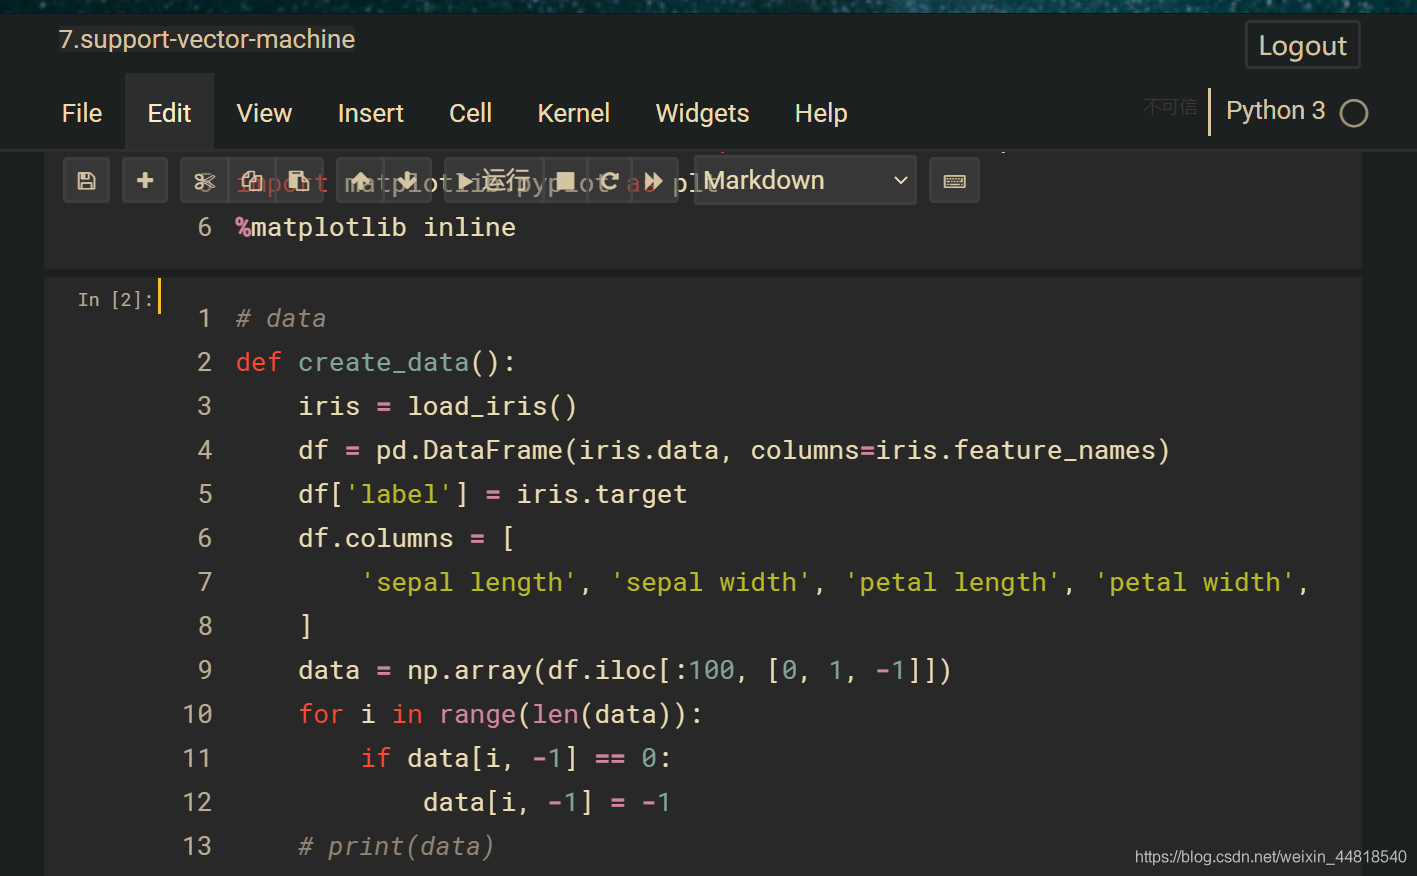Insert a new cell with plus icon
Image resolution: width=1417 pixels, height=876 pixels.
coord(145,181)
